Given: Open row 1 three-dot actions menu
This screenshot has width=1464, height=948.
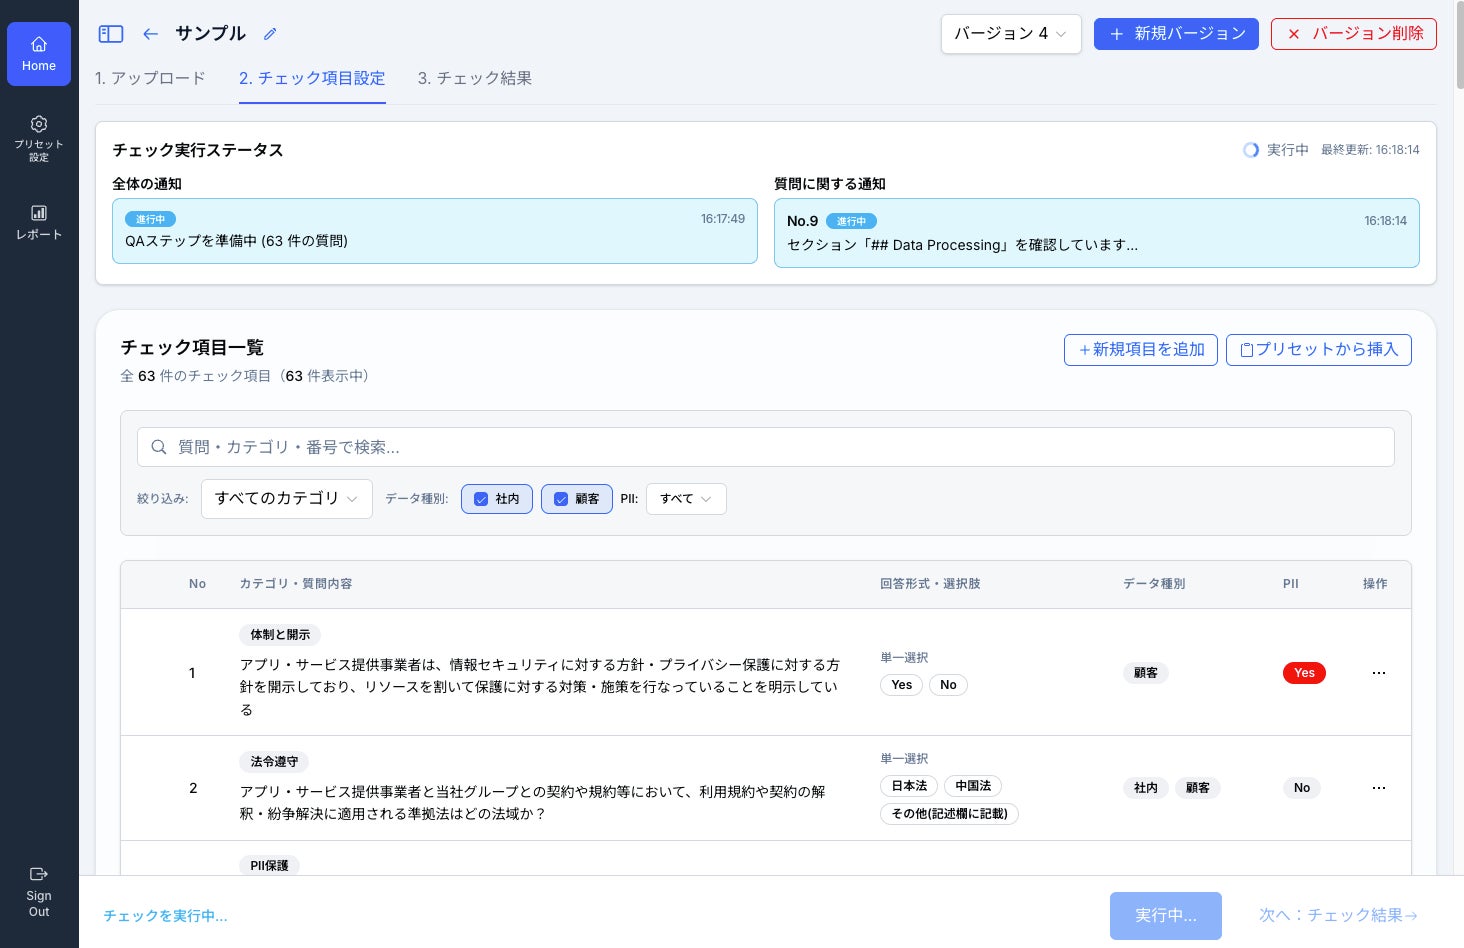Looking at the screenshot, I should pos(1378,673).
